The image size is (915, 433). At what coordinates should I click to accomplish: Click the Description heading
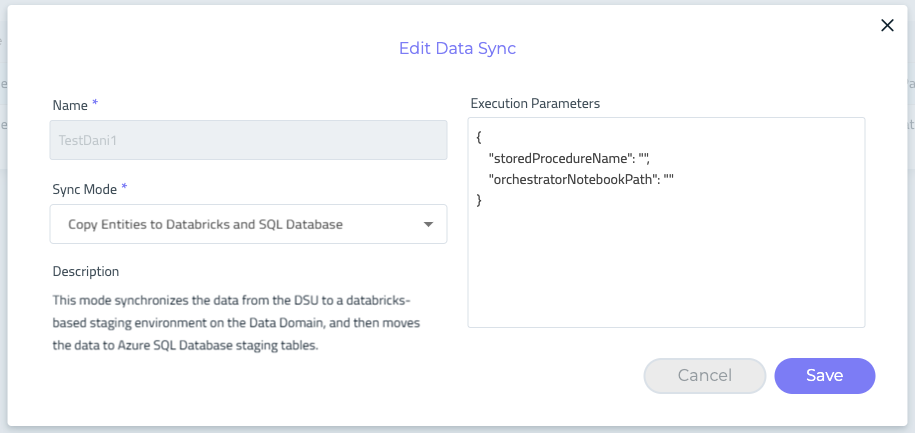pos(85,271)
